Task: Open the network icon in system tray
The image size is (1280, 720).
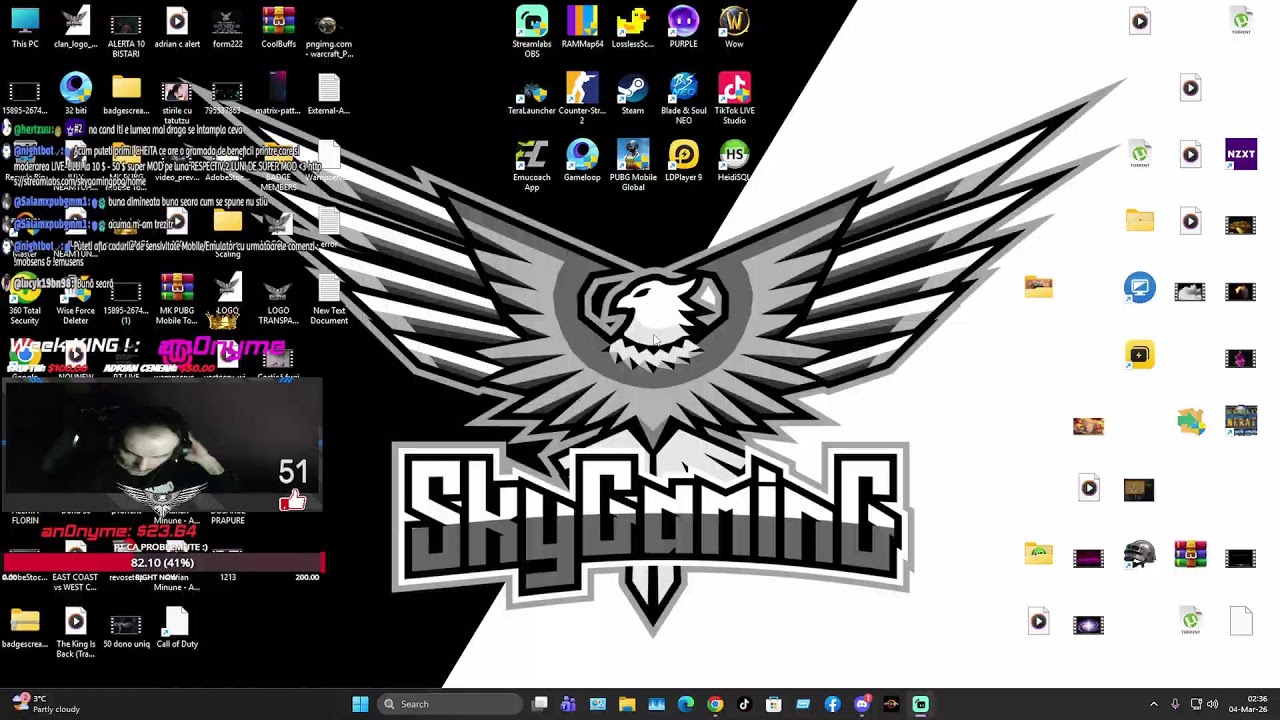Action: tap(1196, 704)
